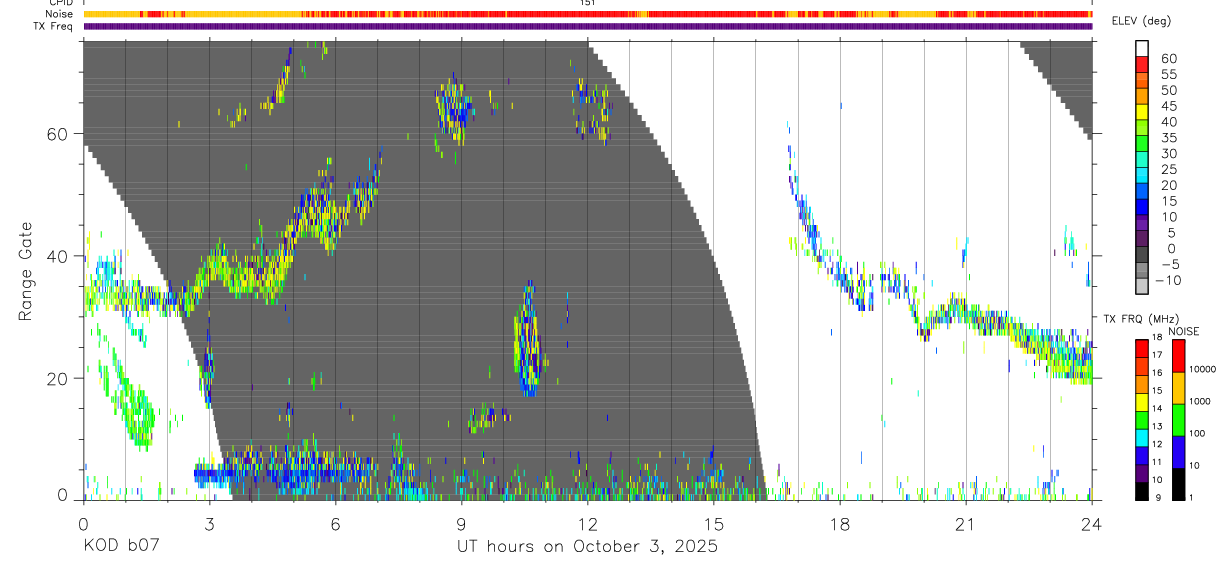The image size is (1228, 567).
Task: Click the red swatch in the NOISE legend
Action: [1178, 356]
